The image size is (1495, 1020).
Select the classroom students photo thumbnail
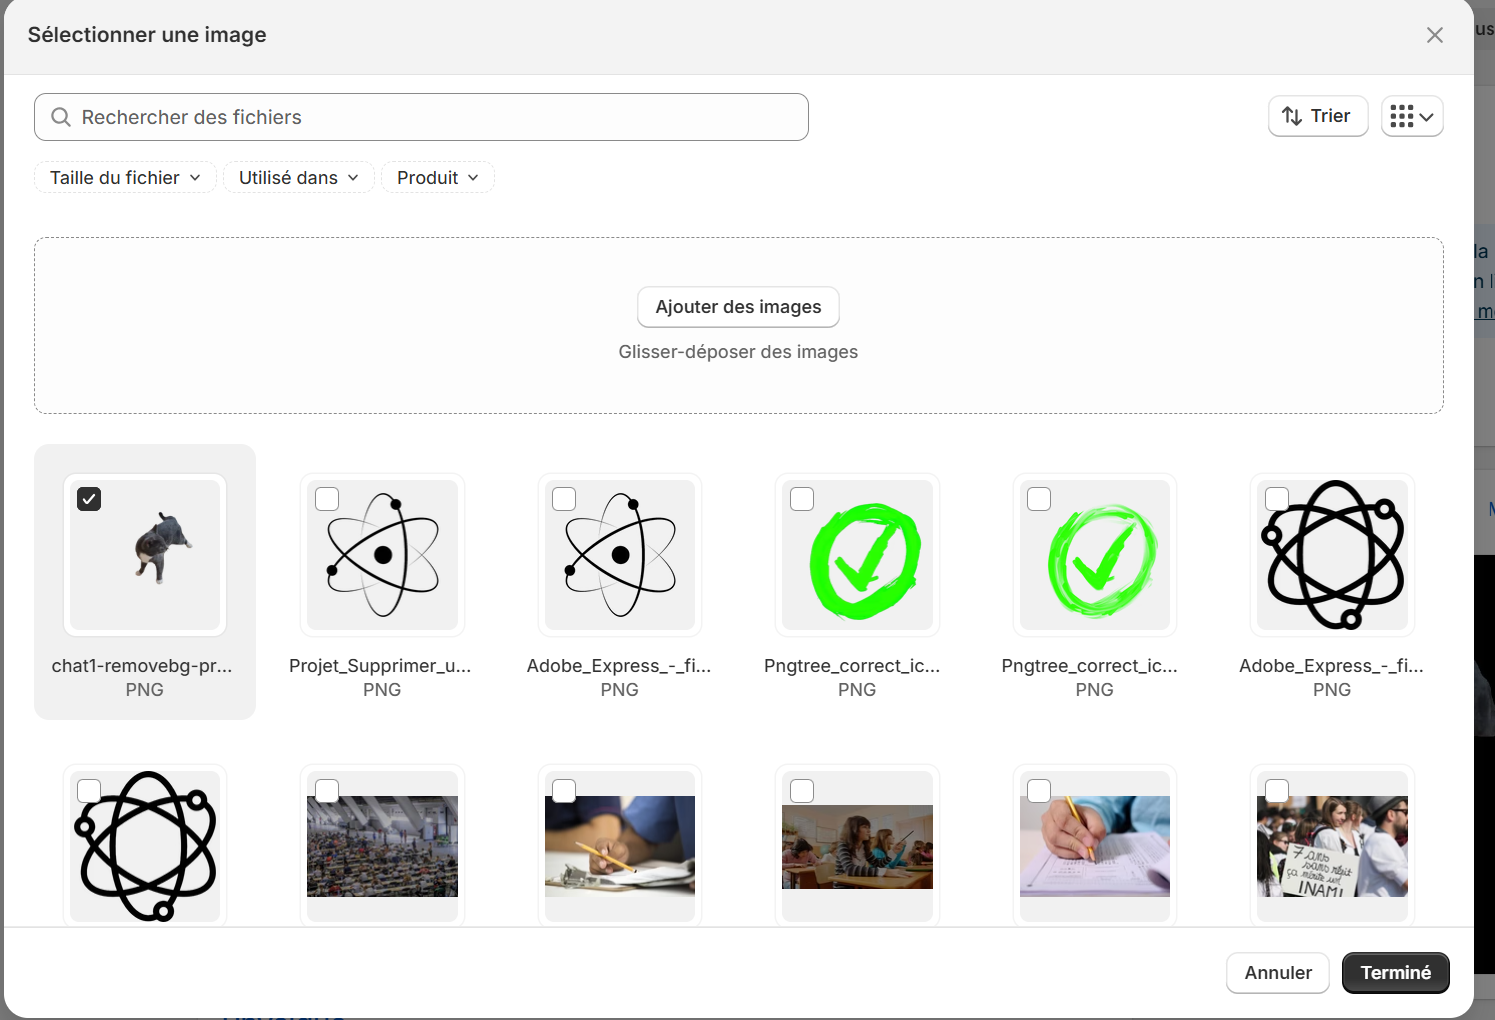tap(857, 846)
